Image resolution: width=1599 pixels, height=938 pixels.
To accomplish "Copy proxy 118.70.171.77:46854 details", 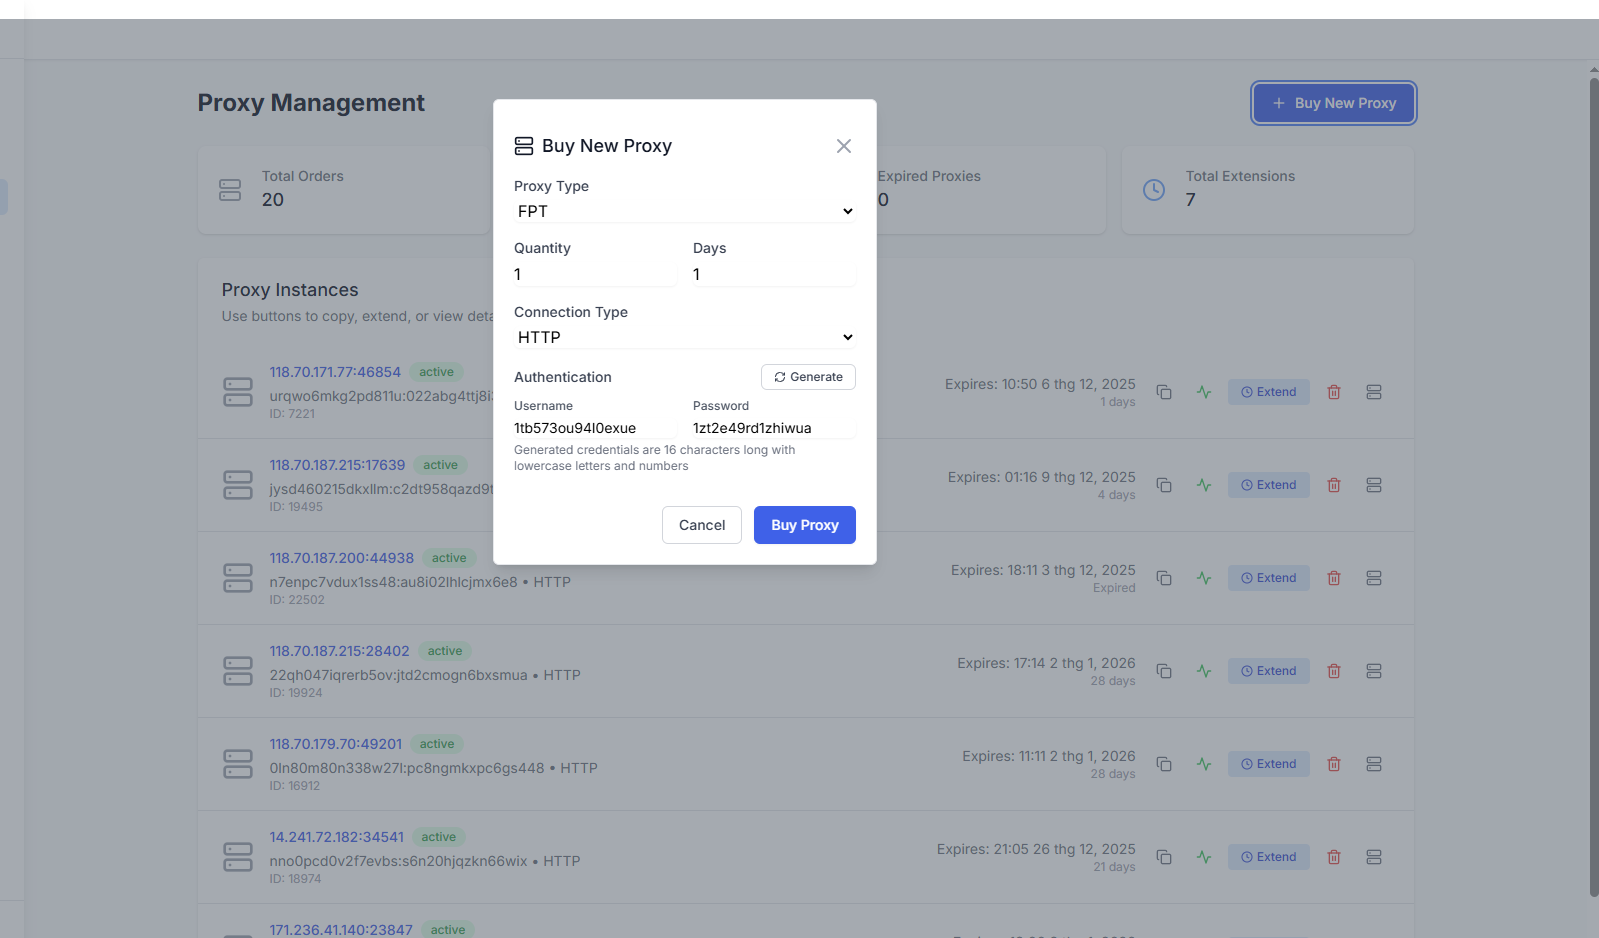I will pyautogui.click(x=1164, y=392).
